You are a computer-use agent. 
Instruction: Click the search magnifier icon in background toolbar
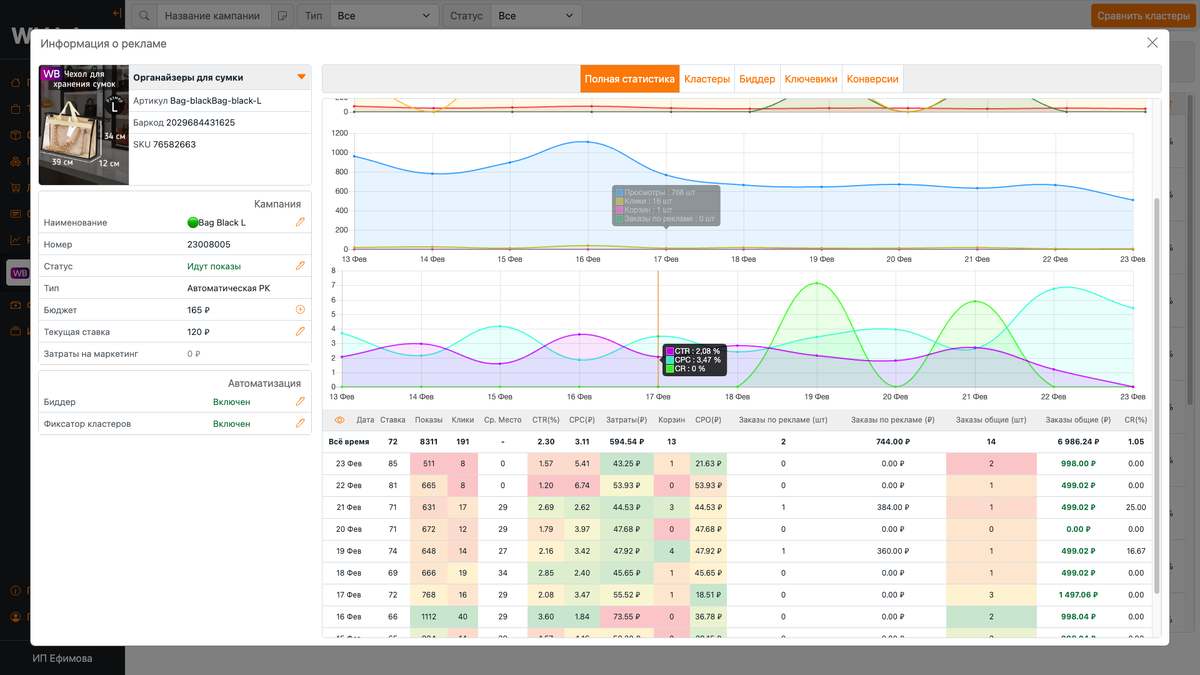pos(145,16)
